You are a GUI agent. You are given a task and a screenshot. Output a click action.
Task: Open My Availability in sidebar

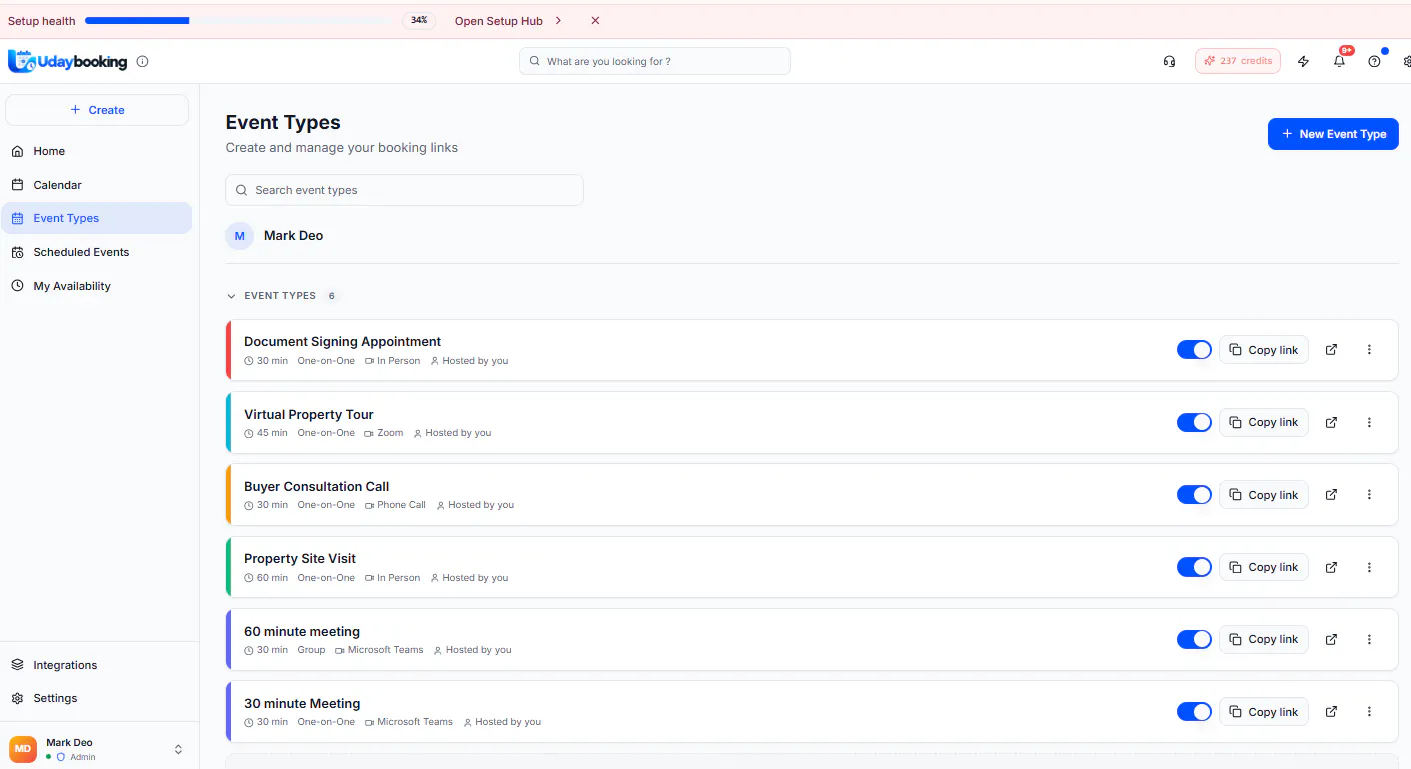[x=96, y=286]
